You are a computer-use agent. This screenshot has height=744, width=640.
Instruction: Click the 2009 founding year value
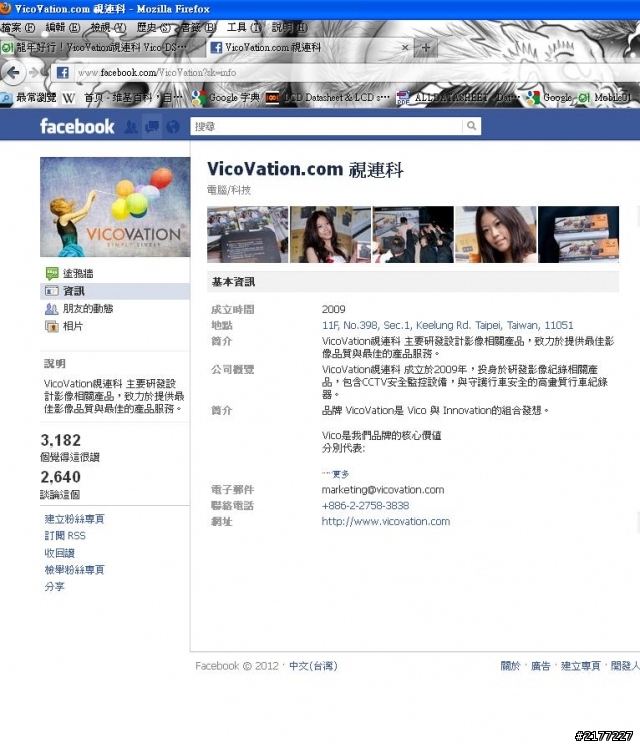point(334,309)
